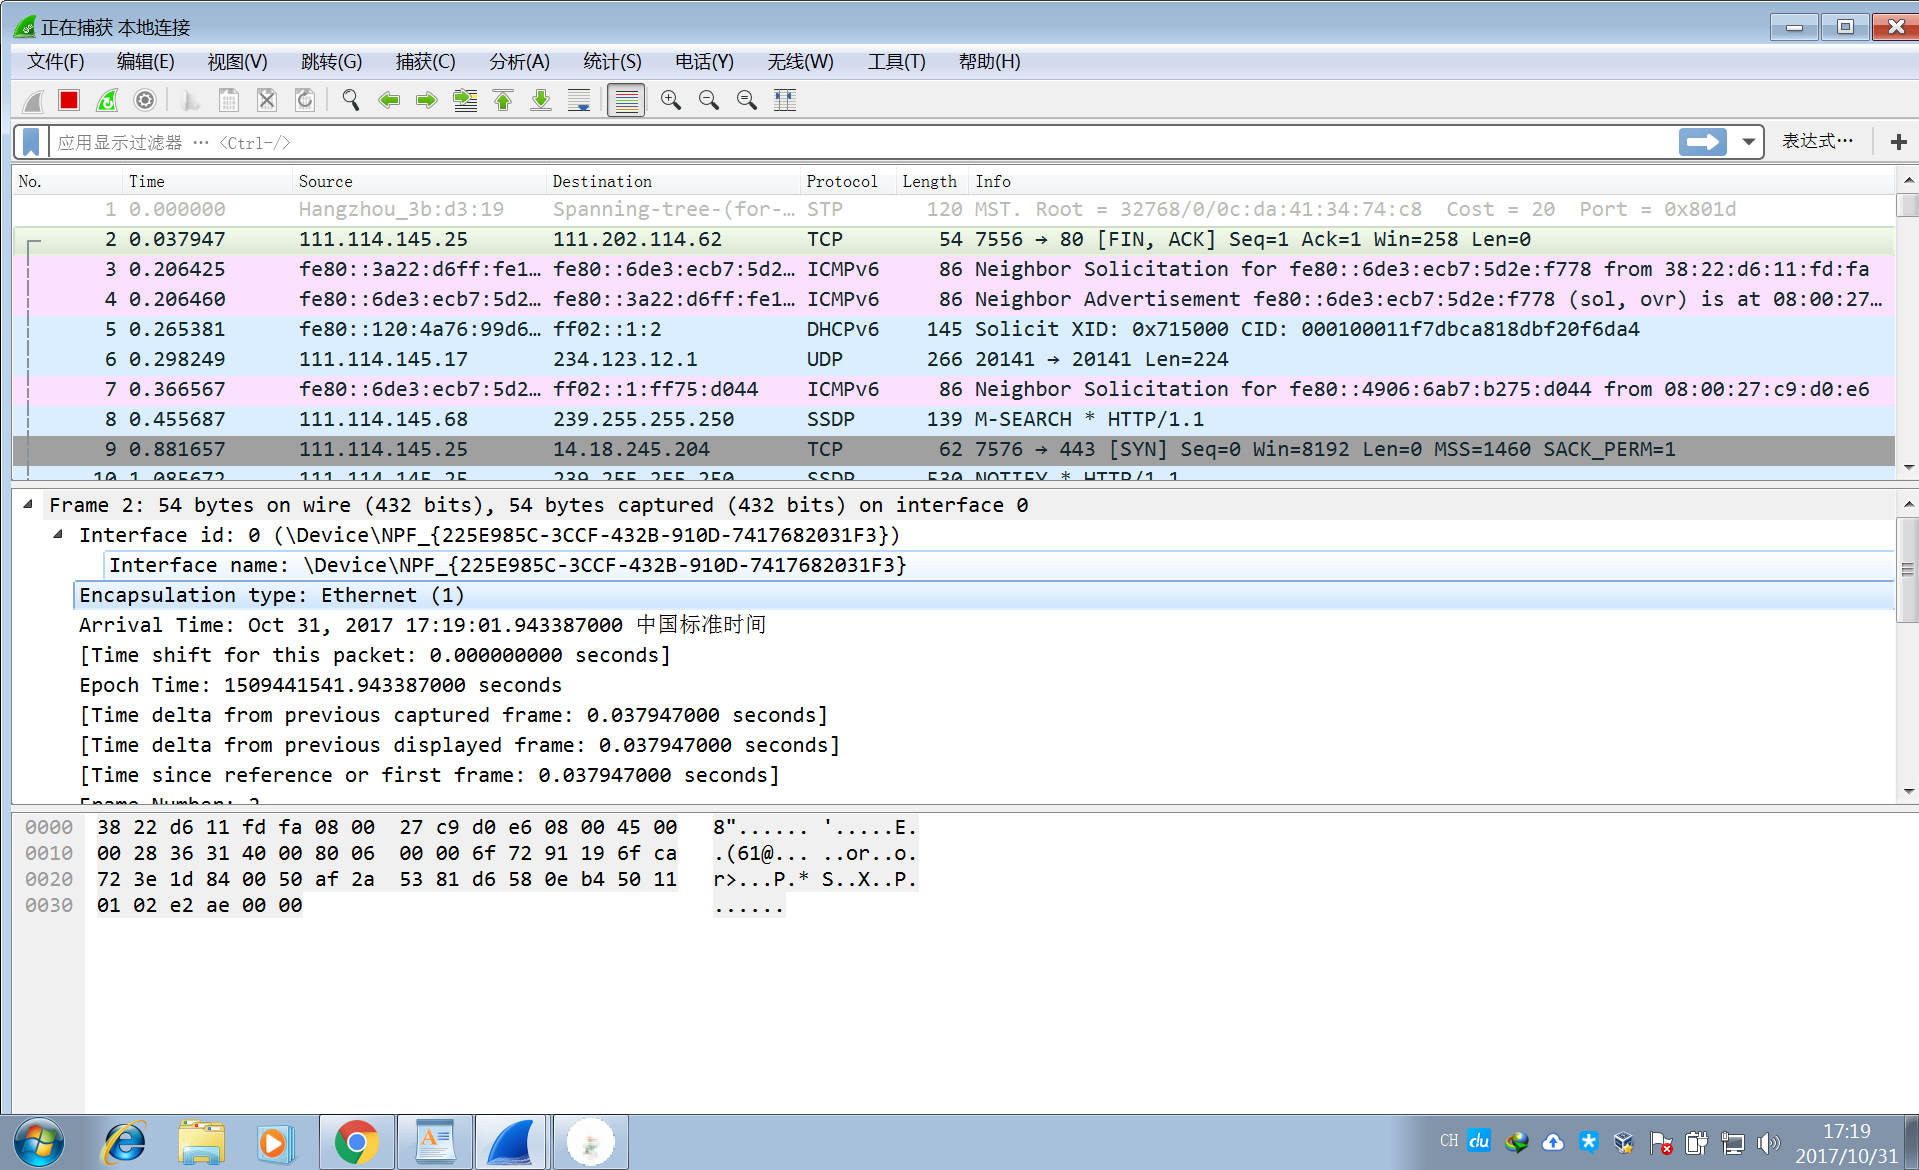The height and width of the screenshot is (1170, 1919).
Task: Open the 编辑(E) menu
Action: tap(145, 62)
